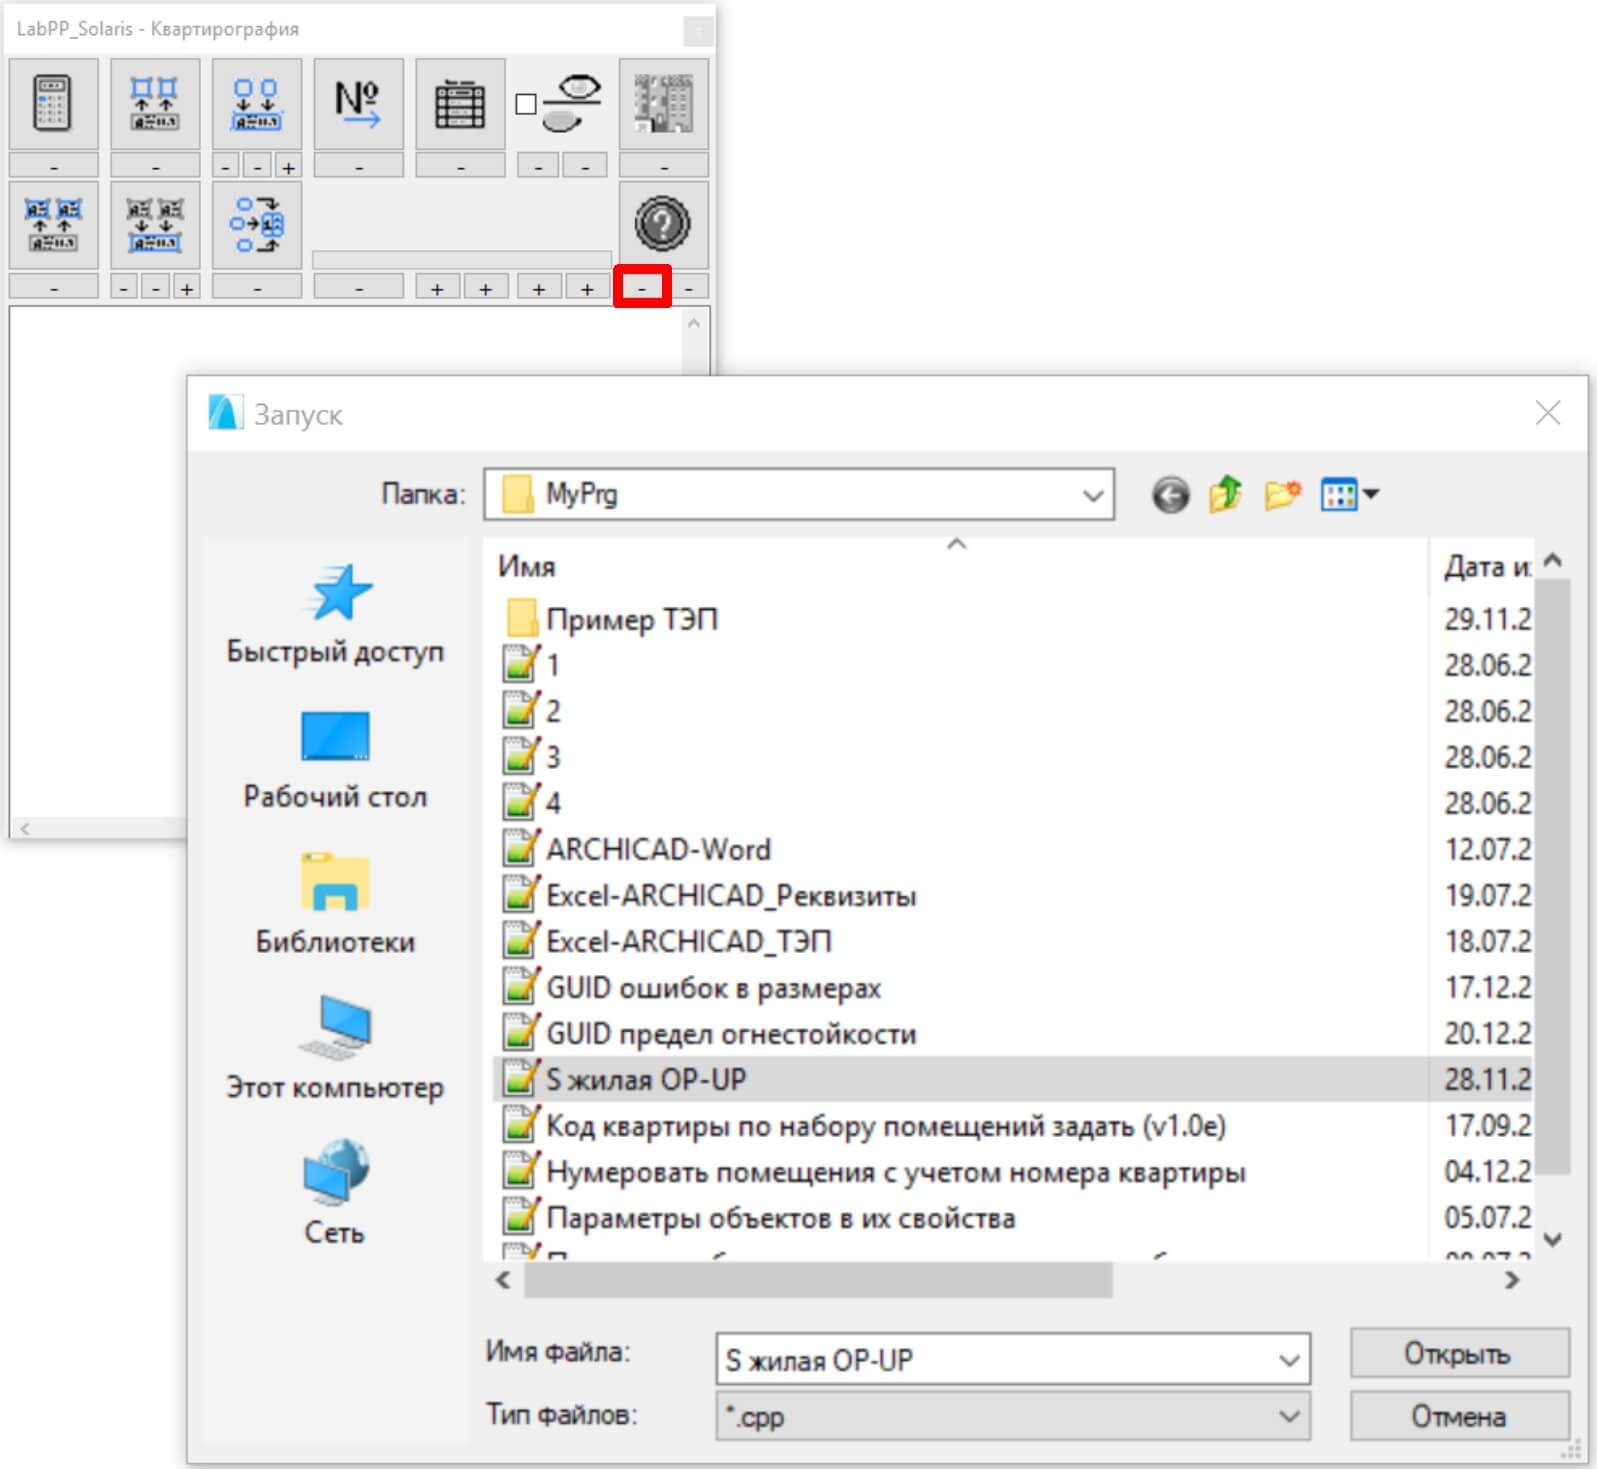1597x1469 pixels.
Task: Click the blue circles-to-label downward arrows icon
Action: [x=256, y=104]
